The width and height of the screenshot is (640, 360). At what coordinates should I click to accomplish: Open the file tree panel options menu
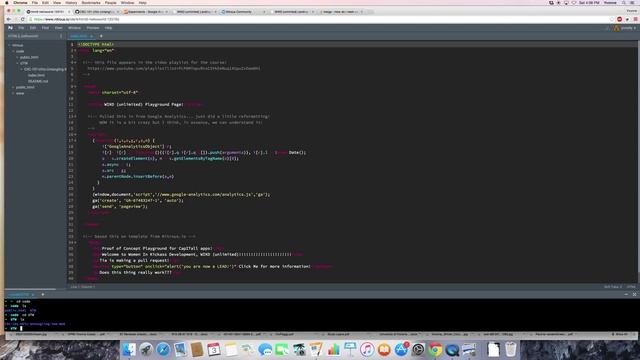click(61, 36)
